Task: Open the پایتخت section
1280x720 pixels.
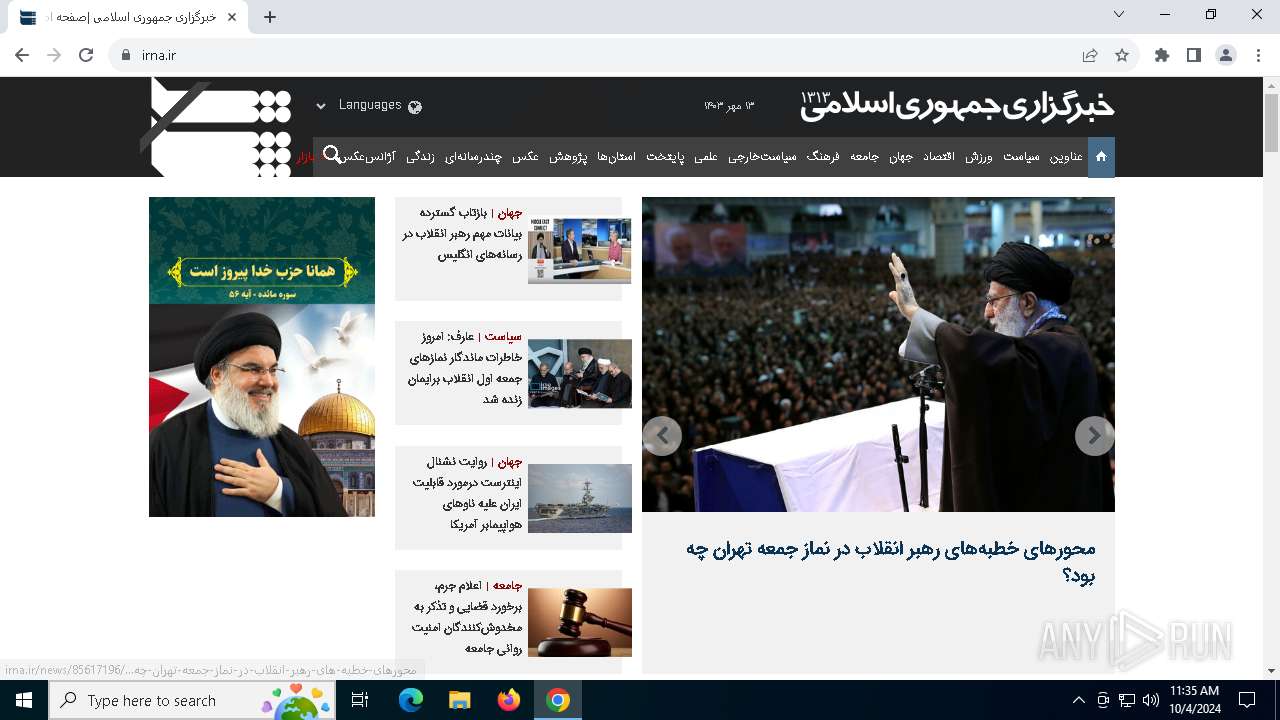Action: coord(665,157)
